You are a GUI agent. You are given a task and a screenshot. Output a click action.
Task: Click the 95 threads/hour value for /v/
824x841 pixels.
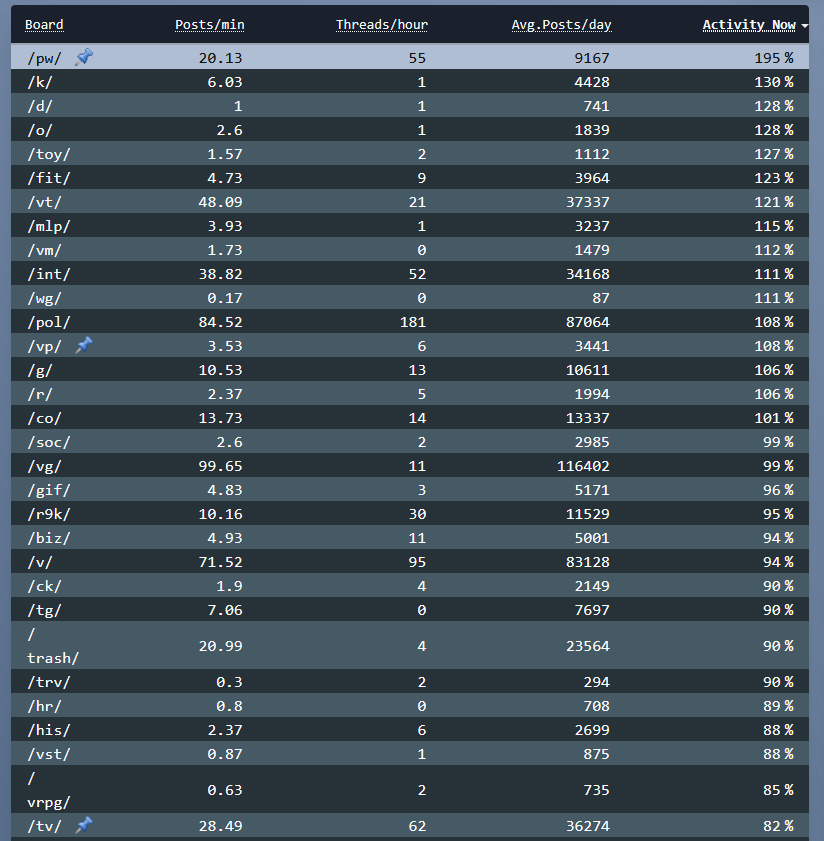tap(417, 562)
